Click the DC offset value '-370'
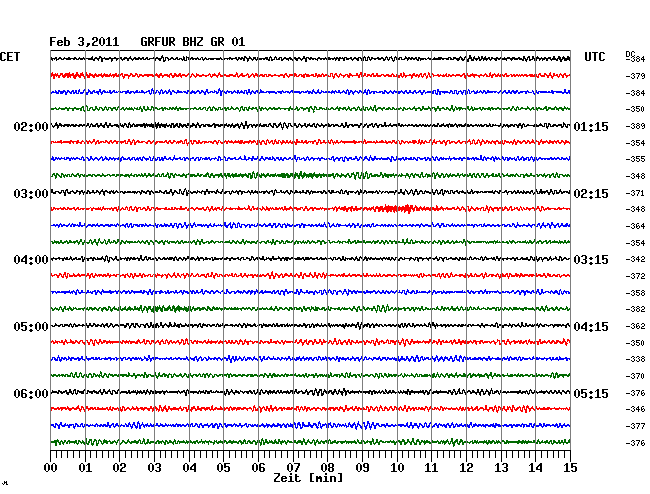Image resolution: width=650 pixels, height=494 pixels. coord(635,376)
